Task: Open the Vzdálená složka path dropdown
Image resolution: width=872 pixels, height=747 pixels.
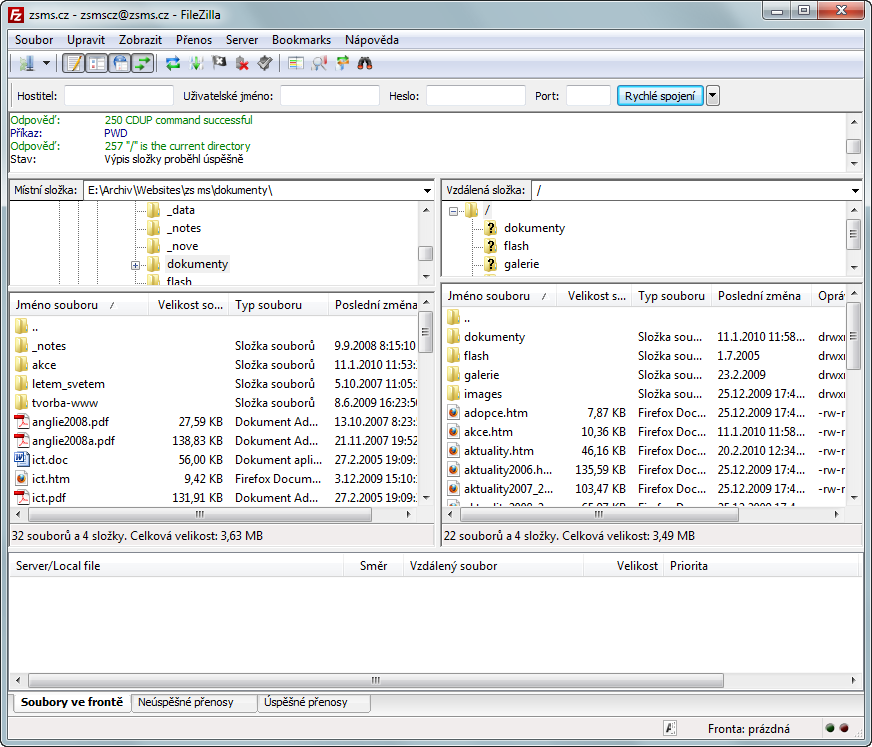Action: (855, 190)
